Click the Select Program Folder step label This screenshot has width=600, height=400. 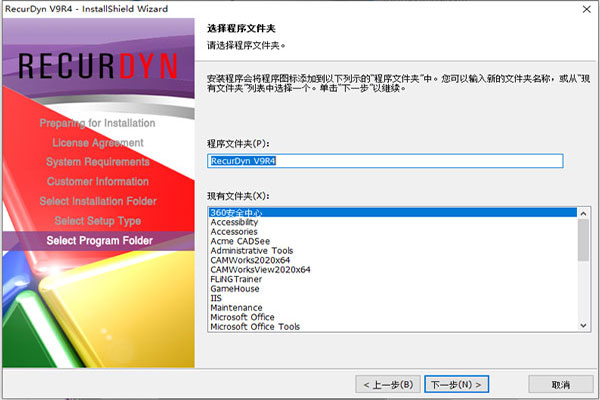pyautogui.click(x=99, y=240)
